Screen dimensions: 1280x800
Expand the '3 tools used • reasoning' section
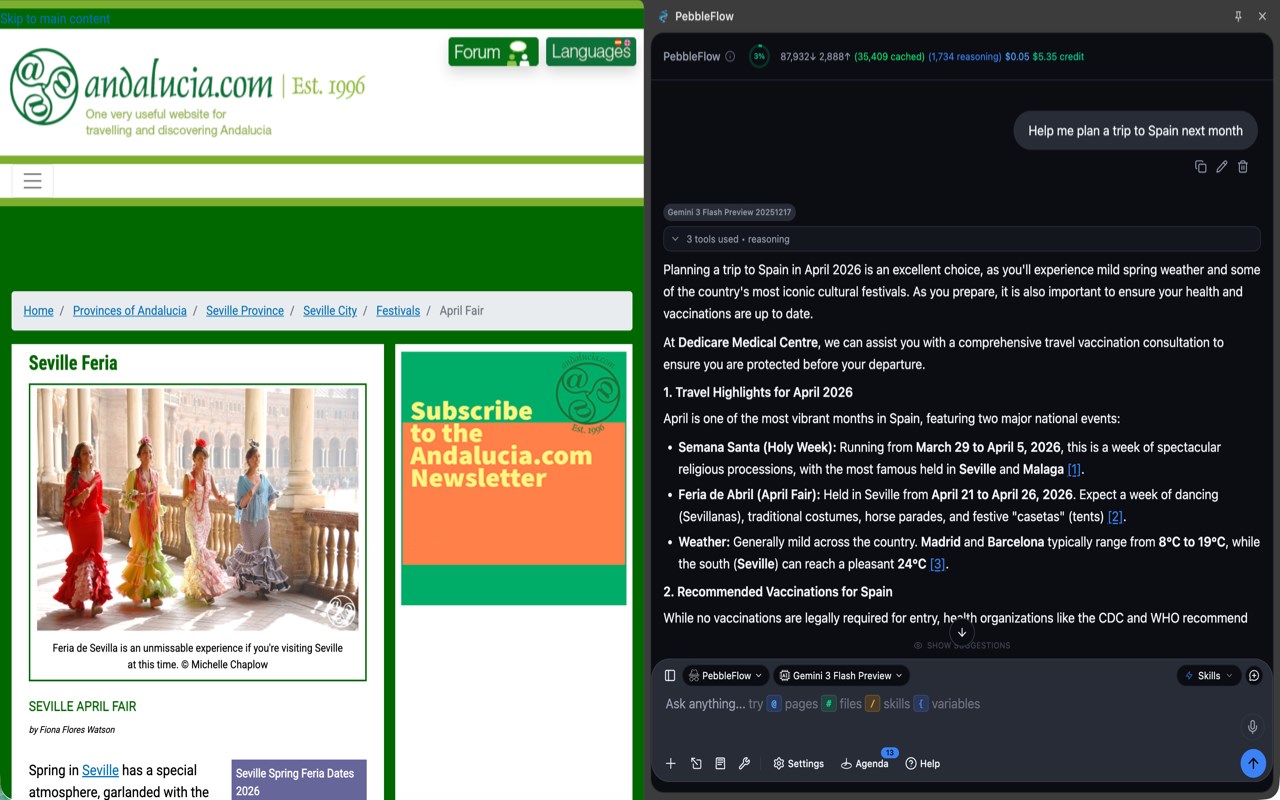[961, 239]
